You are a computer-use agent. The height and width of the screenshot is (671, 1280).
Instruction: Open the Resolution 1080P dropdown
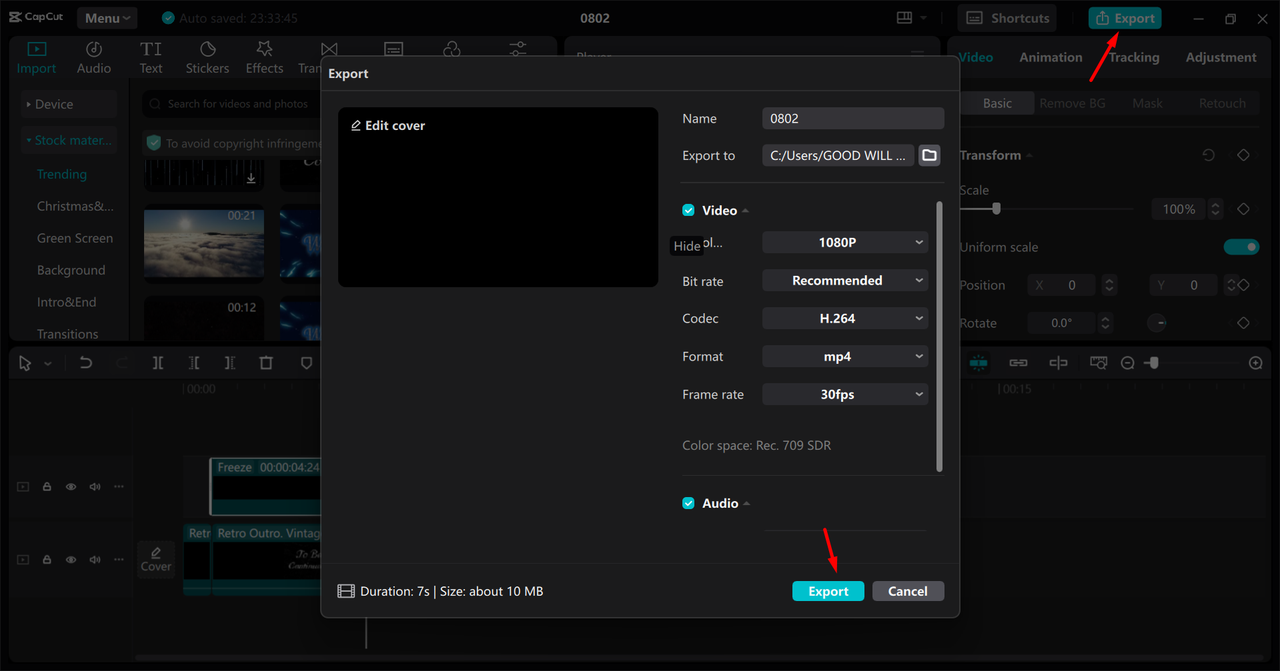[845, 242]
